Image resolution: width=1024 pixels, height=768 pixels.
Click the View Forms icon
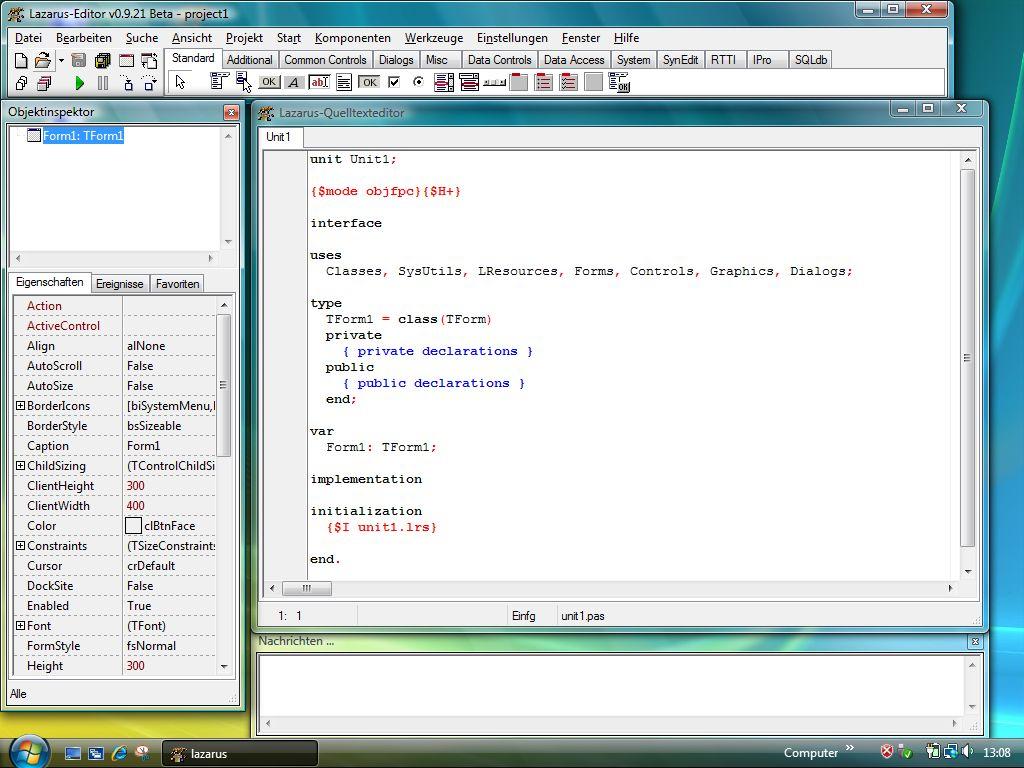pos(44,83)
